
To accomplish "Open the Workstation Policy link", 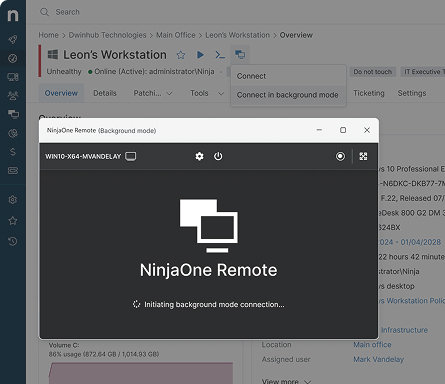I will tap(412, 301).
